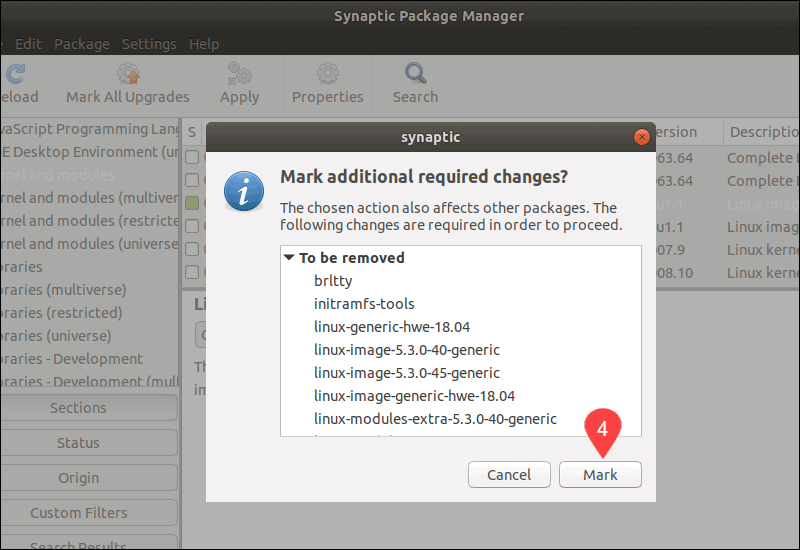This screenshot has height=550, width=800.
Task: Click the Search Results filter button
Action: coord(88,542)
